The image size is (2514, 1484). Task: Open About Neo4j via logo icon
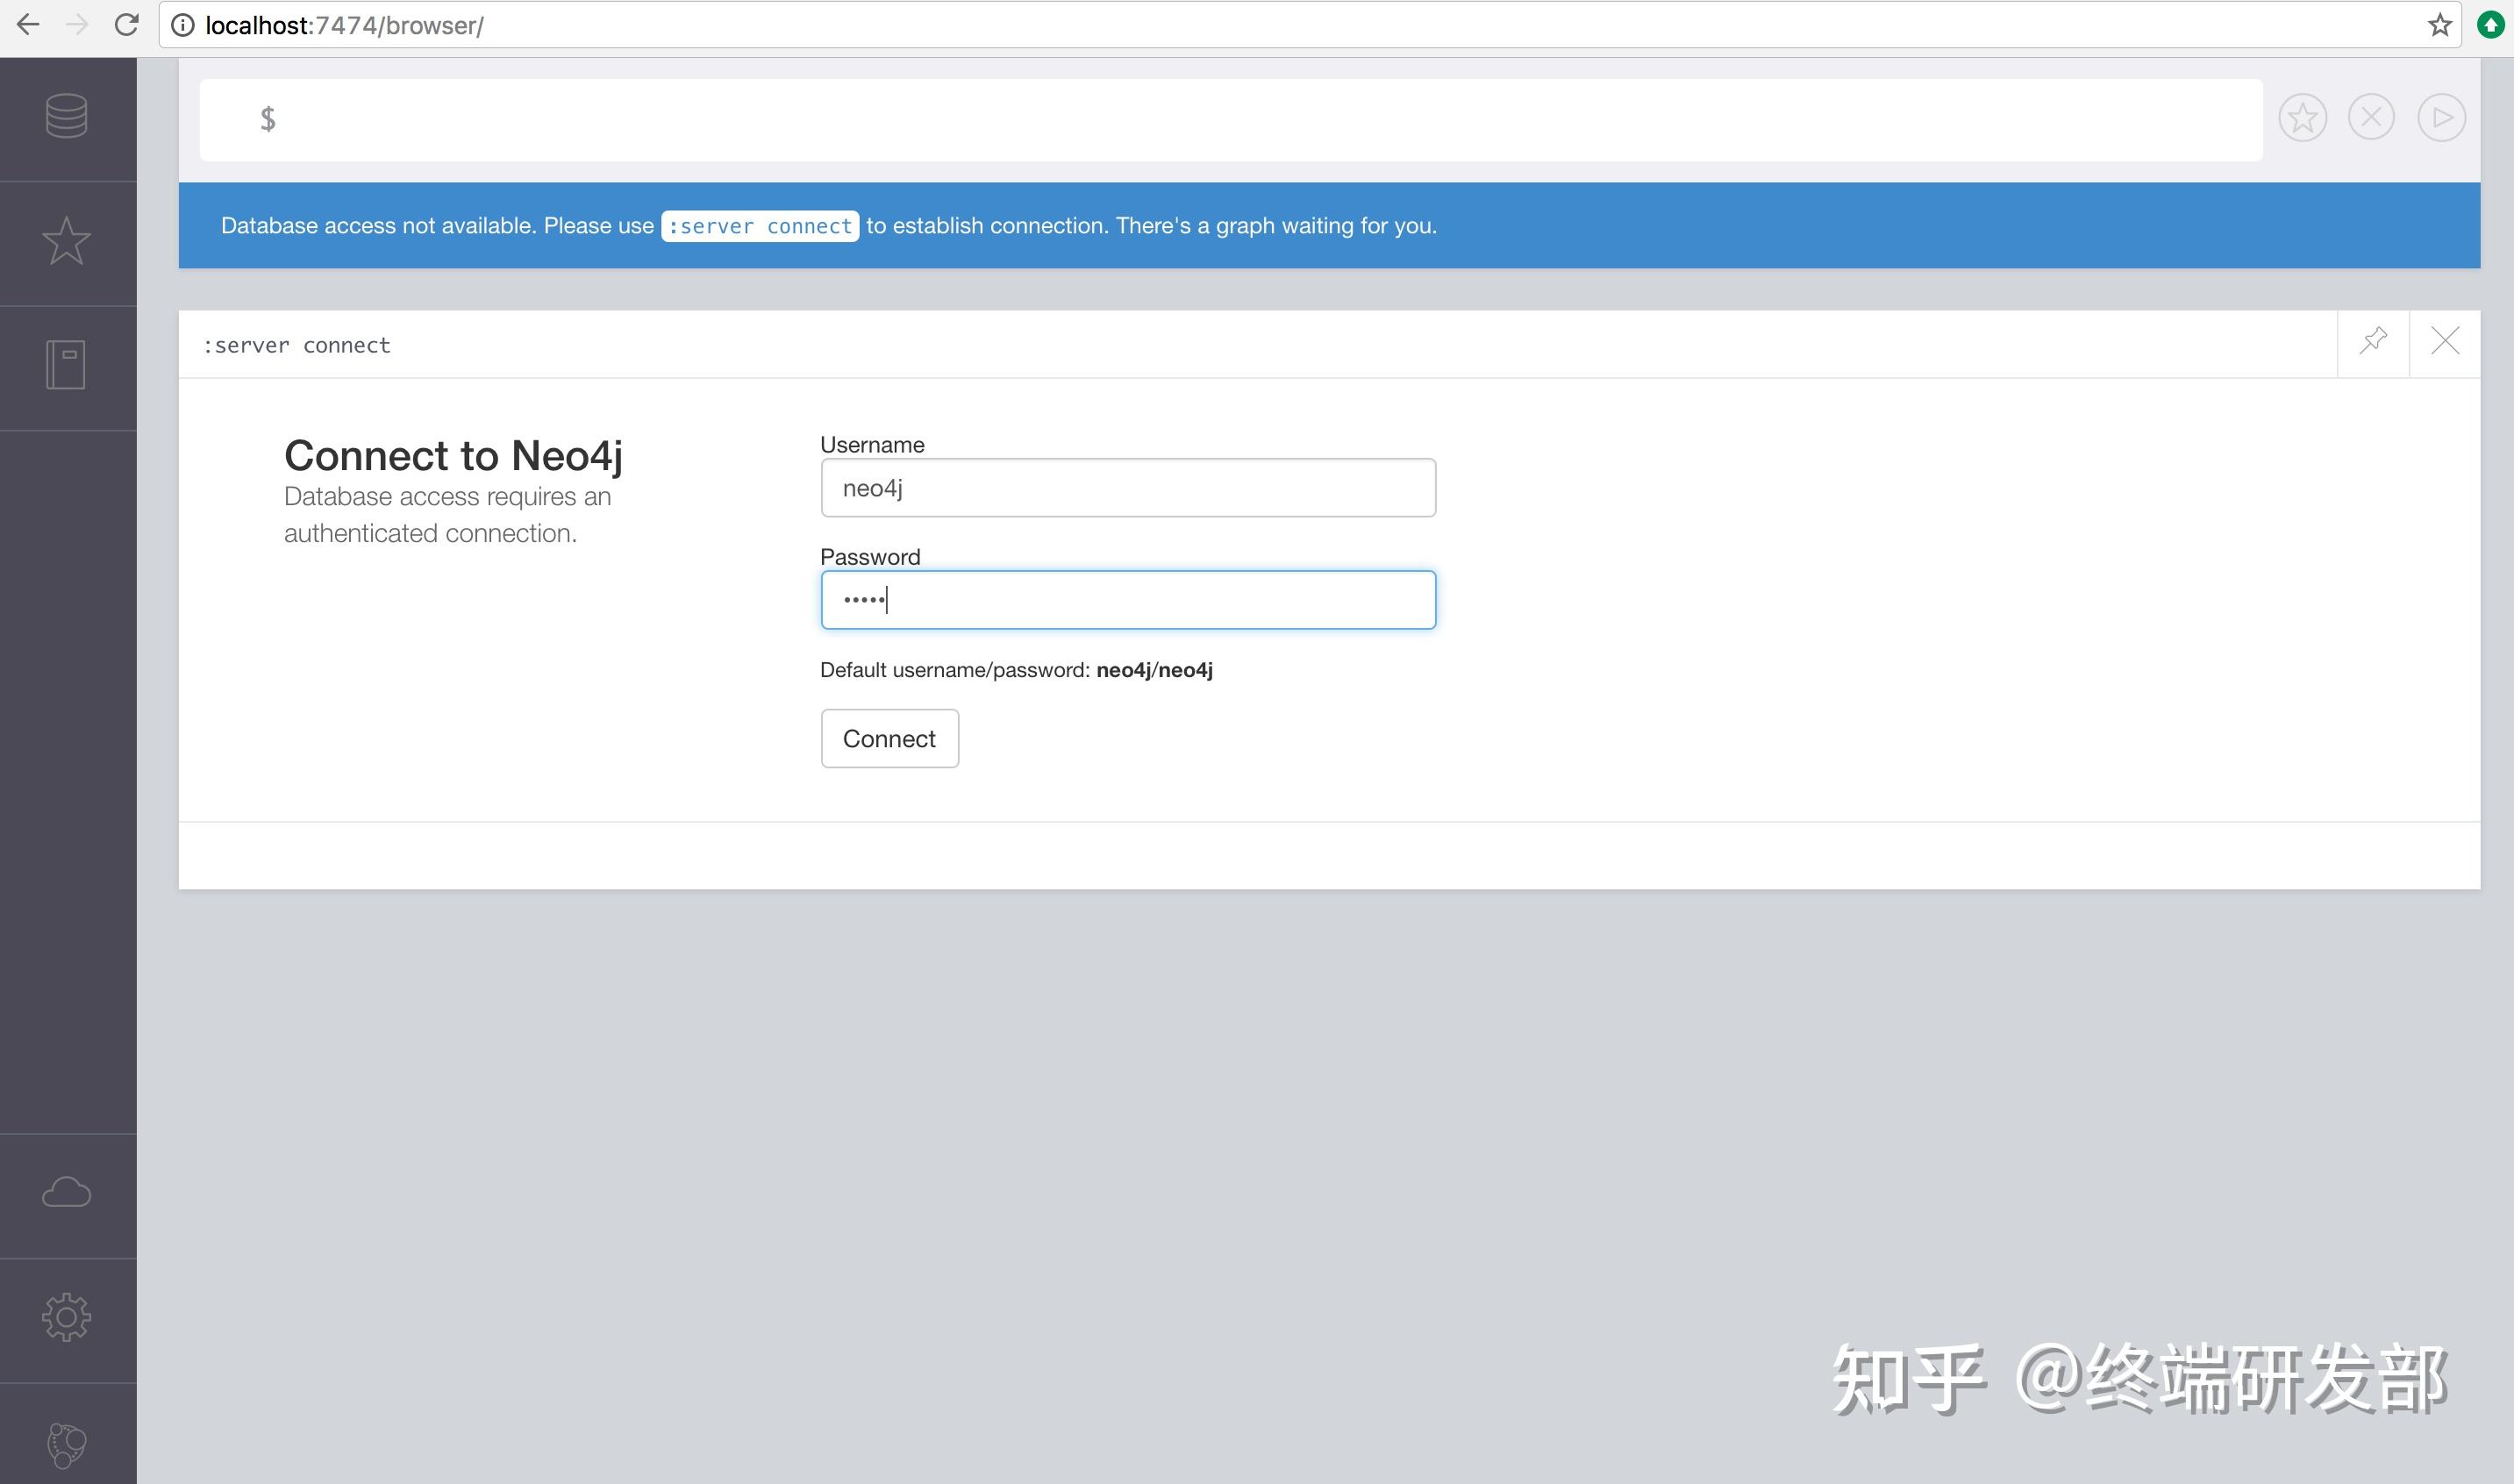65,1443
